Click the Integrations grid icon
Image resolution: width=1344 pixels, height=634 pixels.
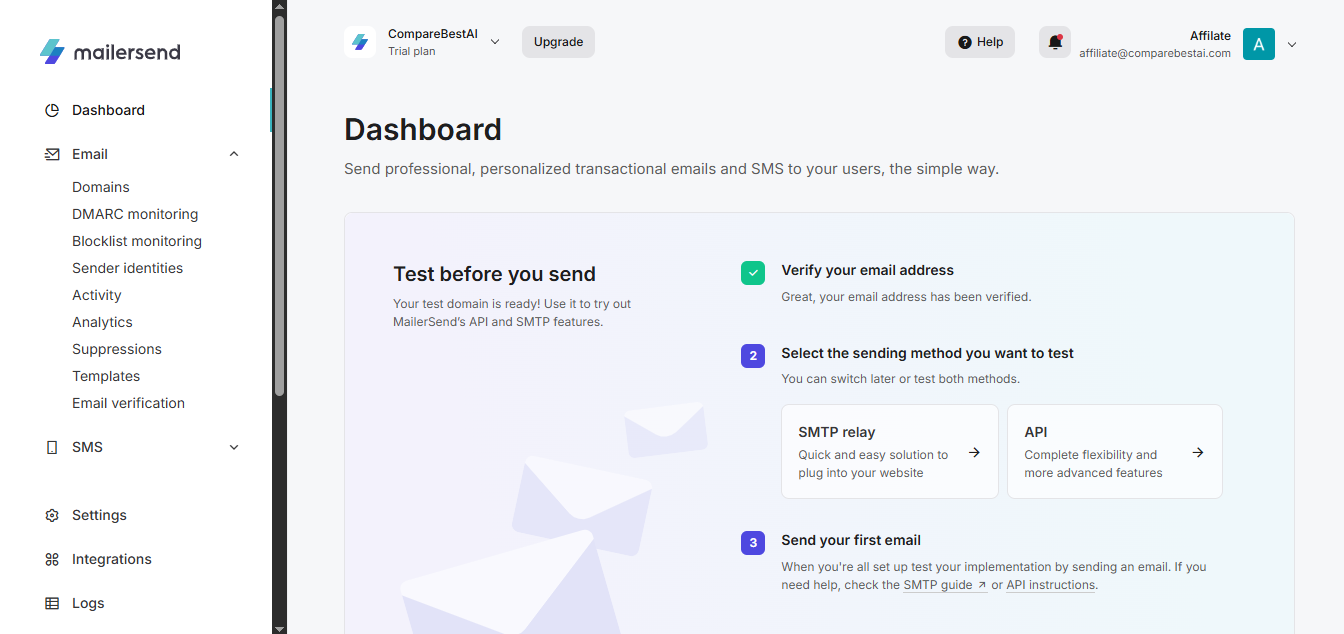52,559
